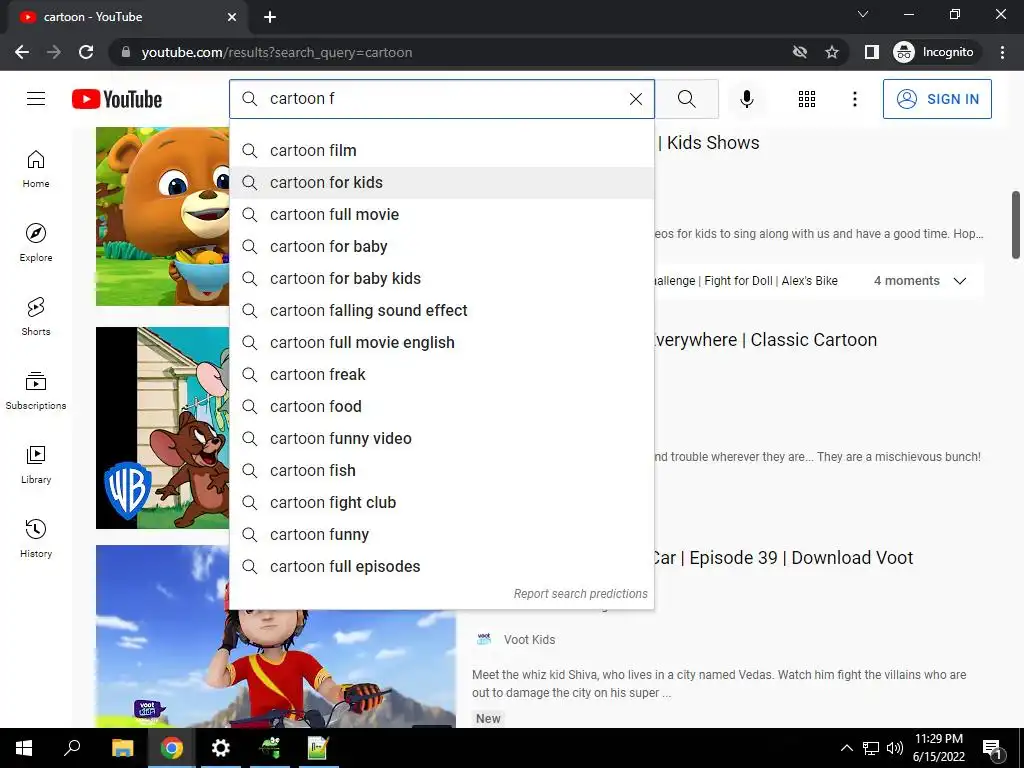Click the browser forward arrow
1024x768 pixels.
pyautogui.click(x=54, y=52)
